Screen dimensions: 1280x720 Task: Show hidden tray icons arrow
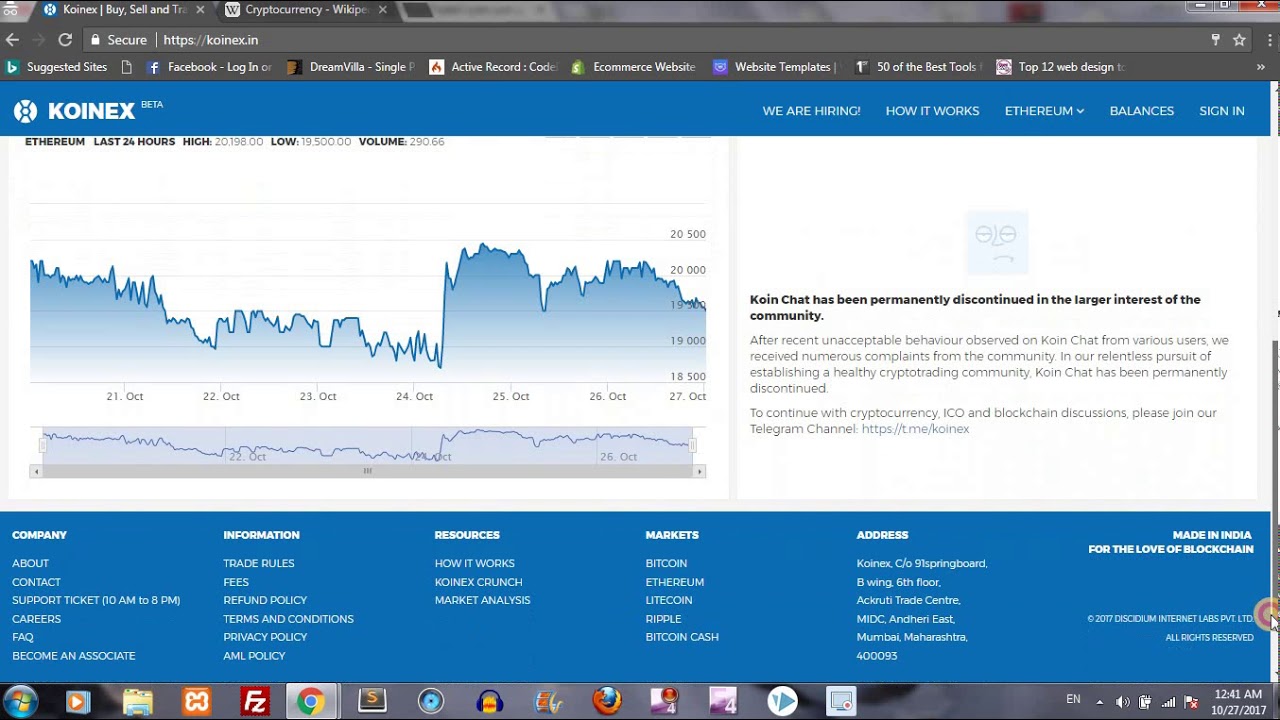tap(1099, 702)
